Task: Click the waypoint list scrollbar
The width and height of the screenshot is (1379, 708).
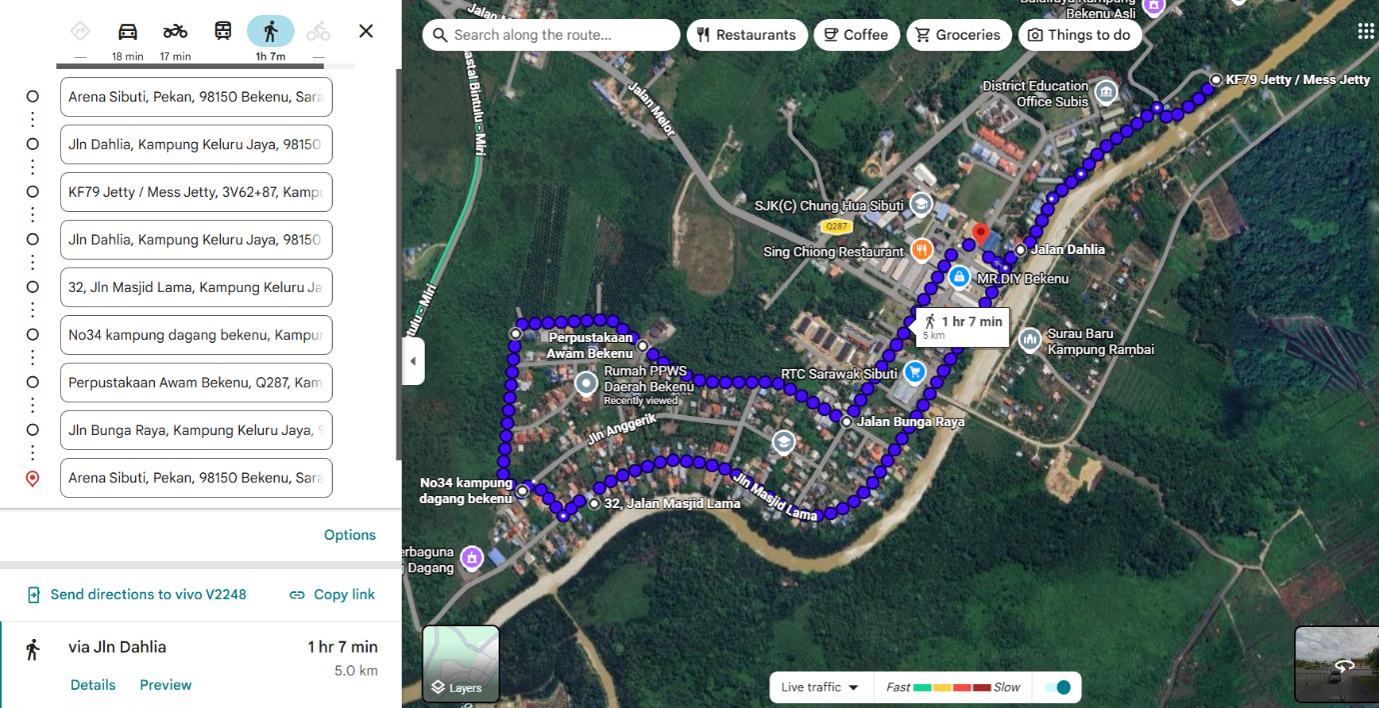Action: pyautogui.click(x=398, y=264)
